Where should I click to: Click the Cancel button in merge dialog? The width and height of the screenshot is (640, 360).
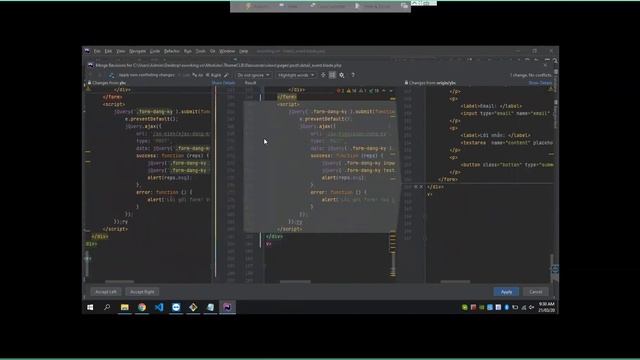pos(536,292)
